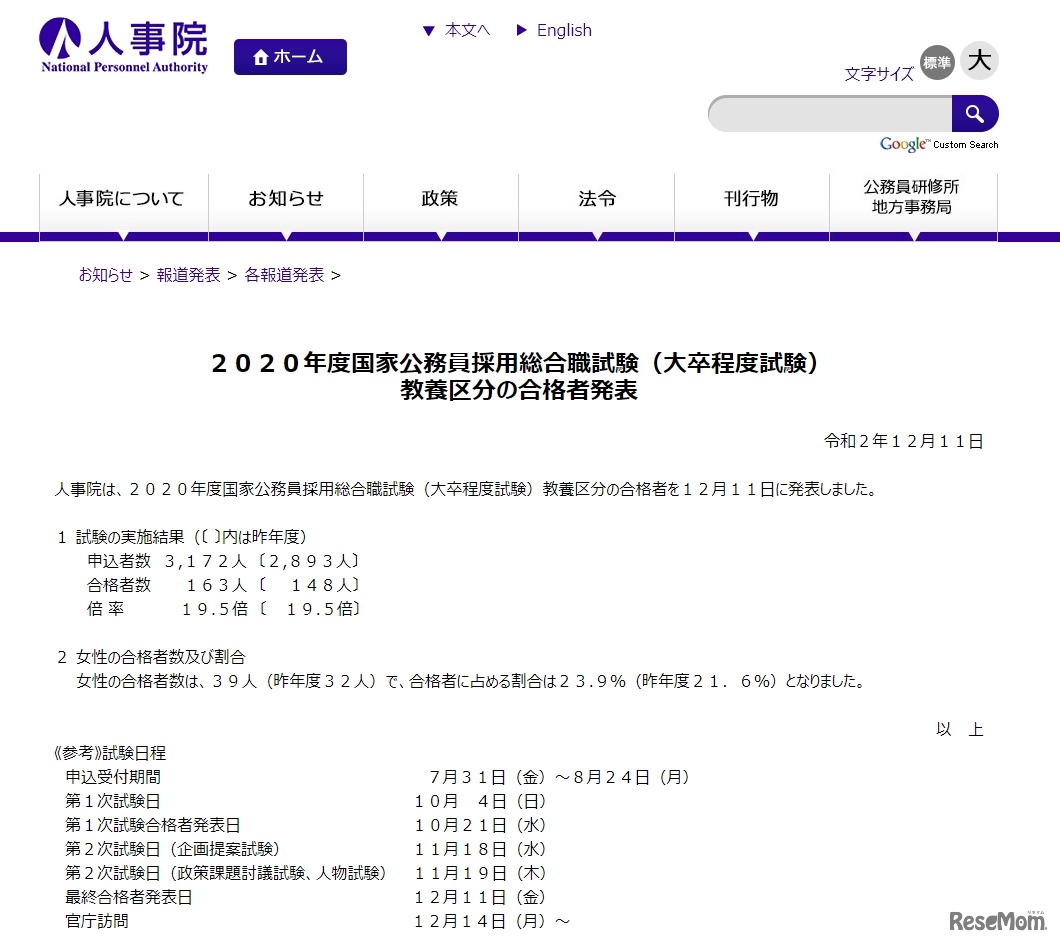Open the 各報道発表 breadcrumb link

coord(284,275)
